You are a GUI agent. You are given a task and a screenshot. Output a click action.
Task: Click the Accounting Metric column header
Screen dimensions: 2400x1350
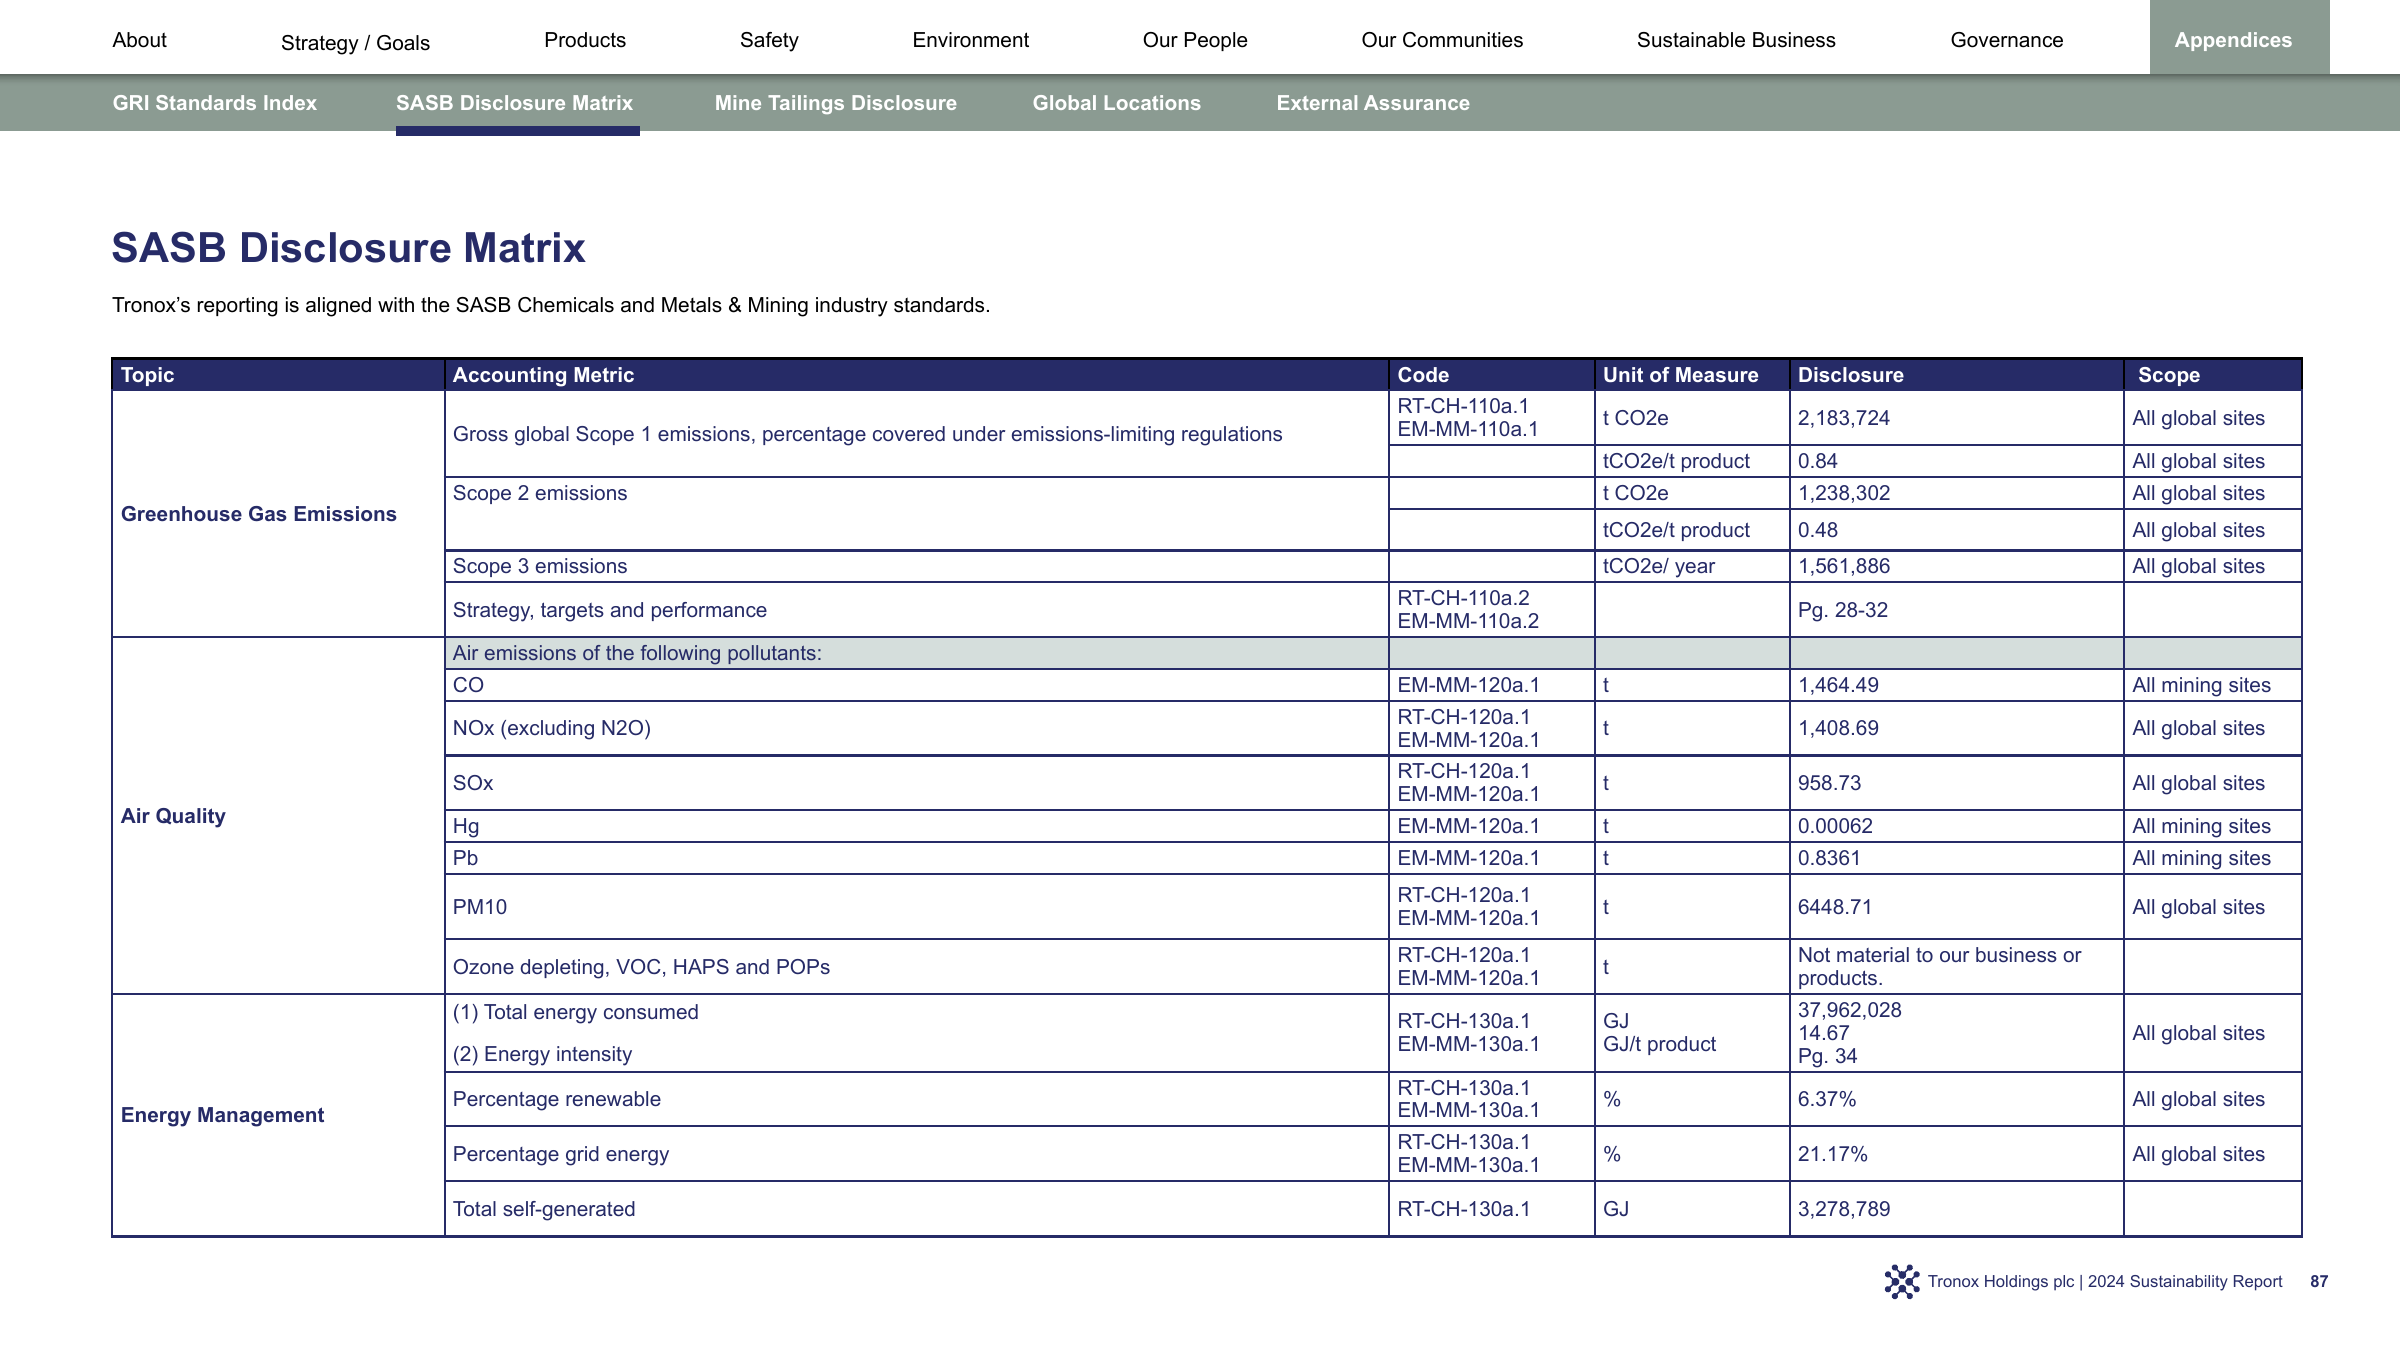pos(916,375)
